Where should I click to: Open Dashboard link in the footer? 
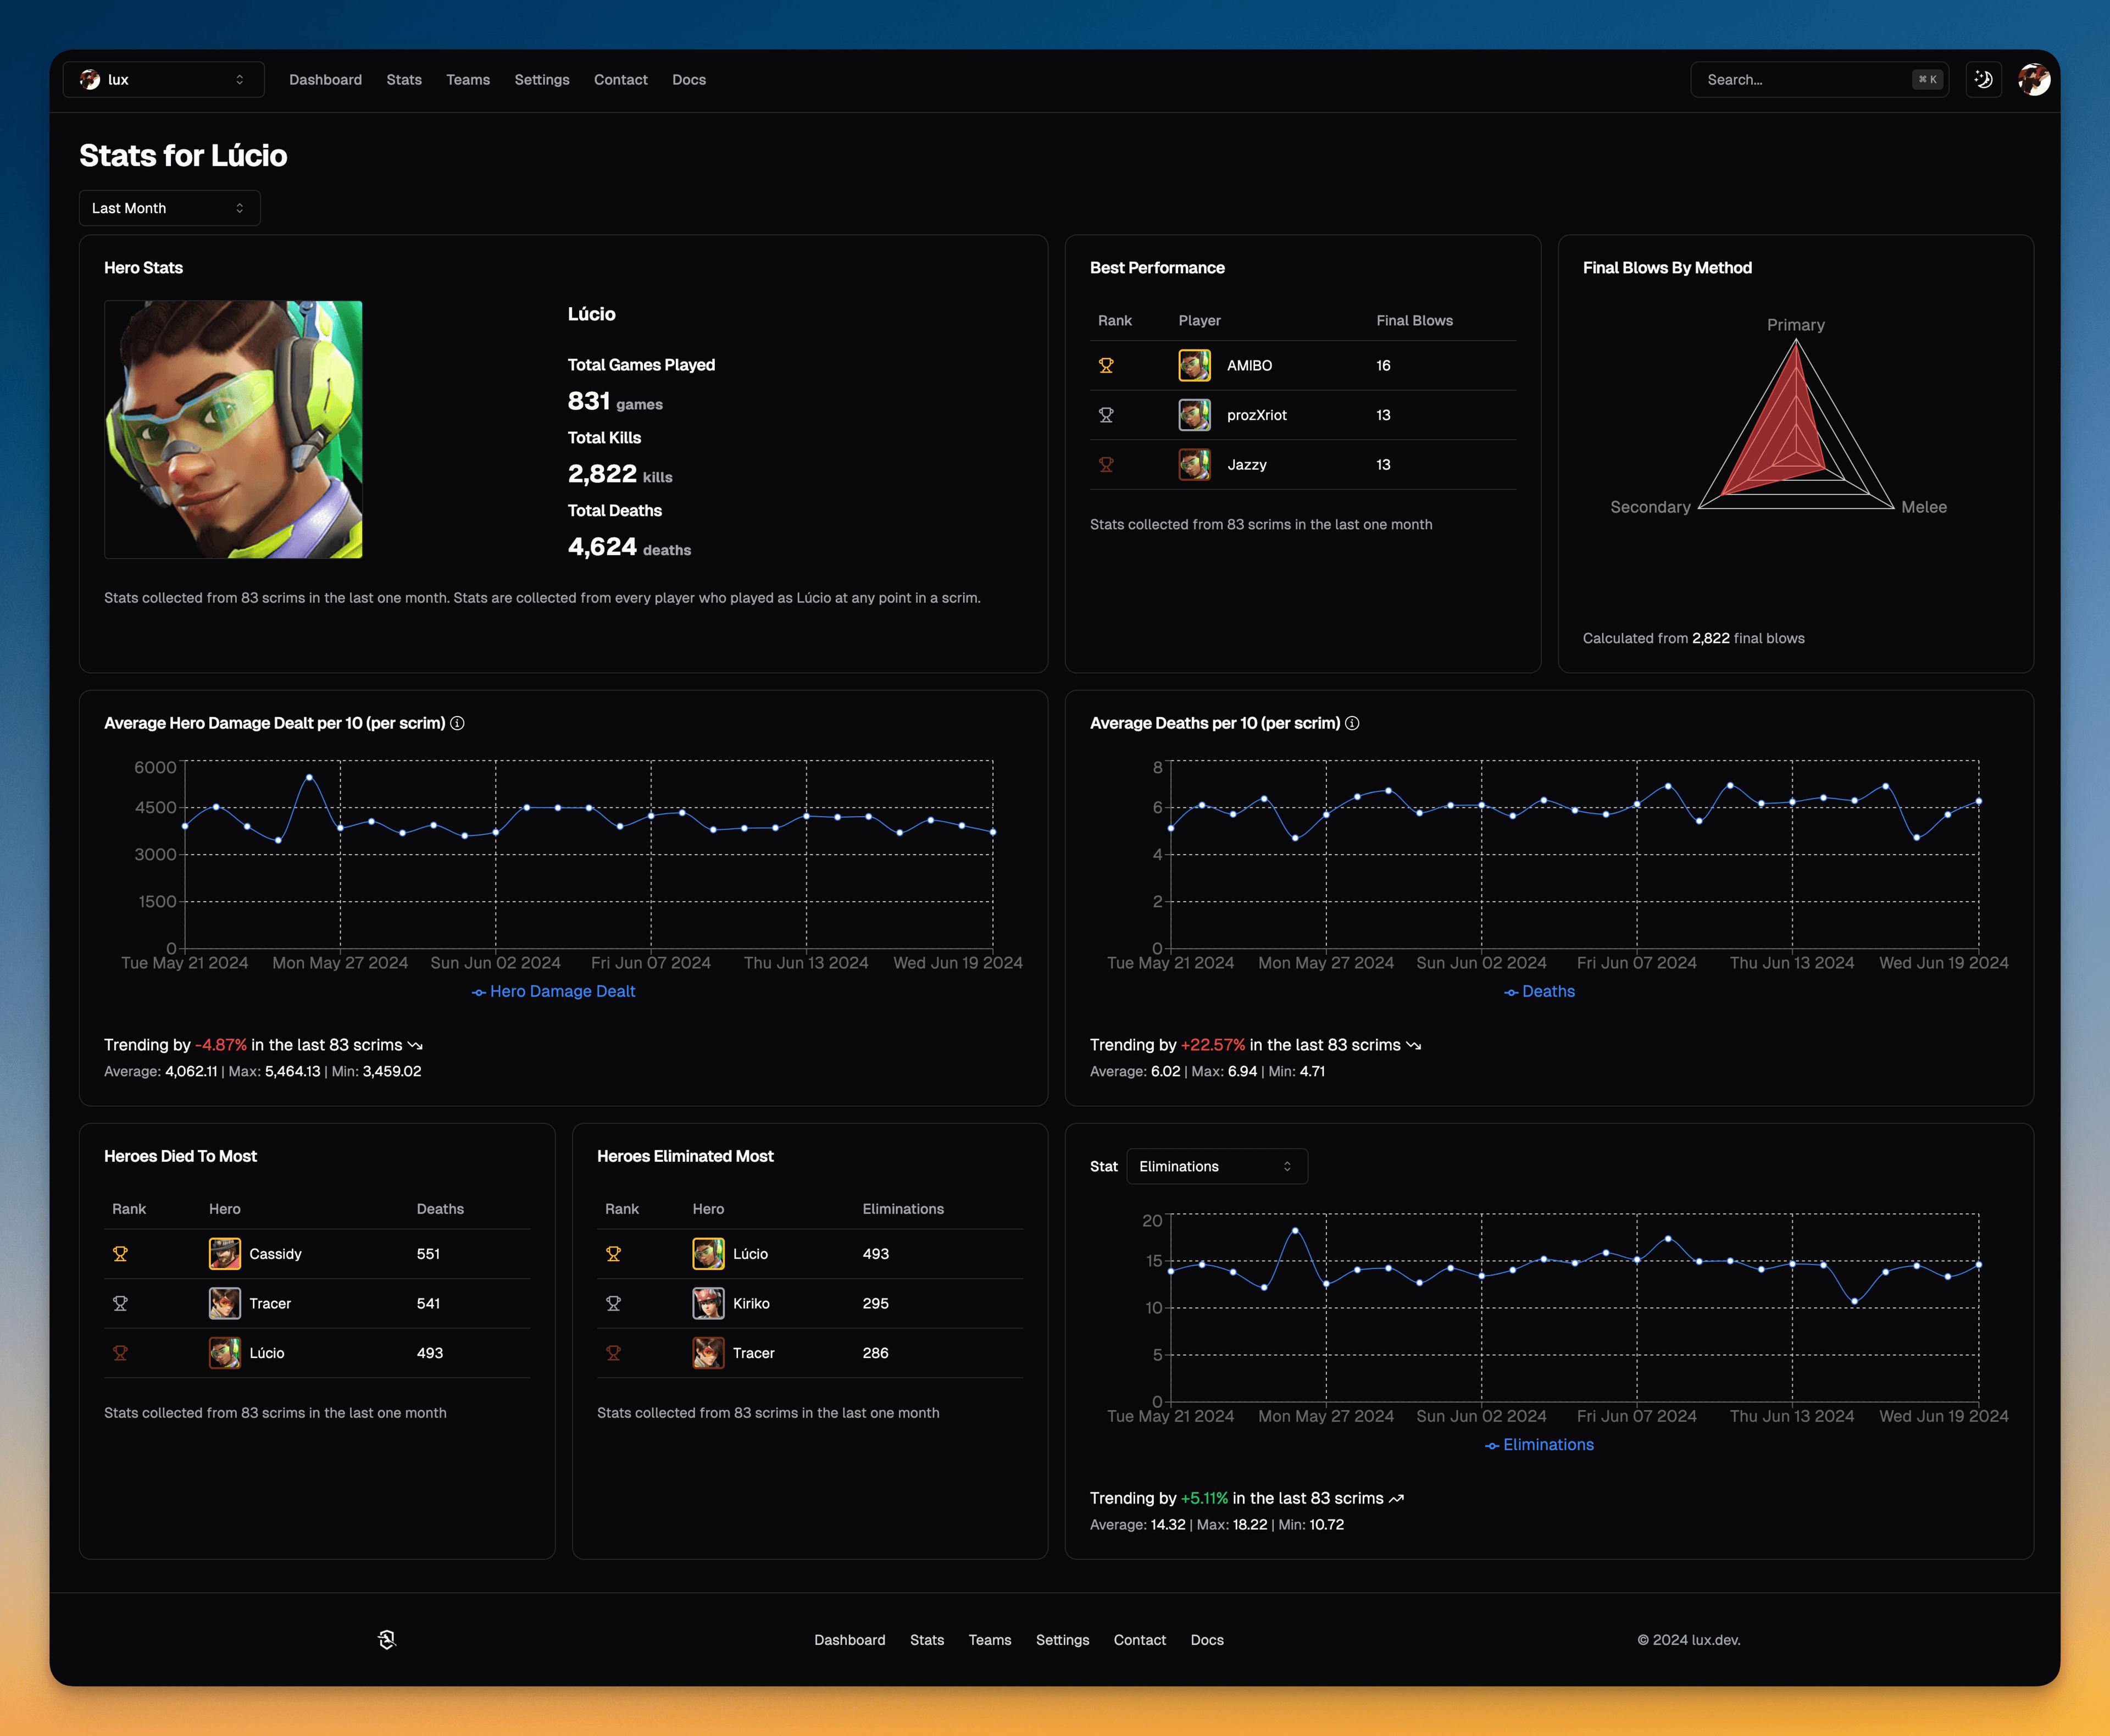tap(849, 1640)
